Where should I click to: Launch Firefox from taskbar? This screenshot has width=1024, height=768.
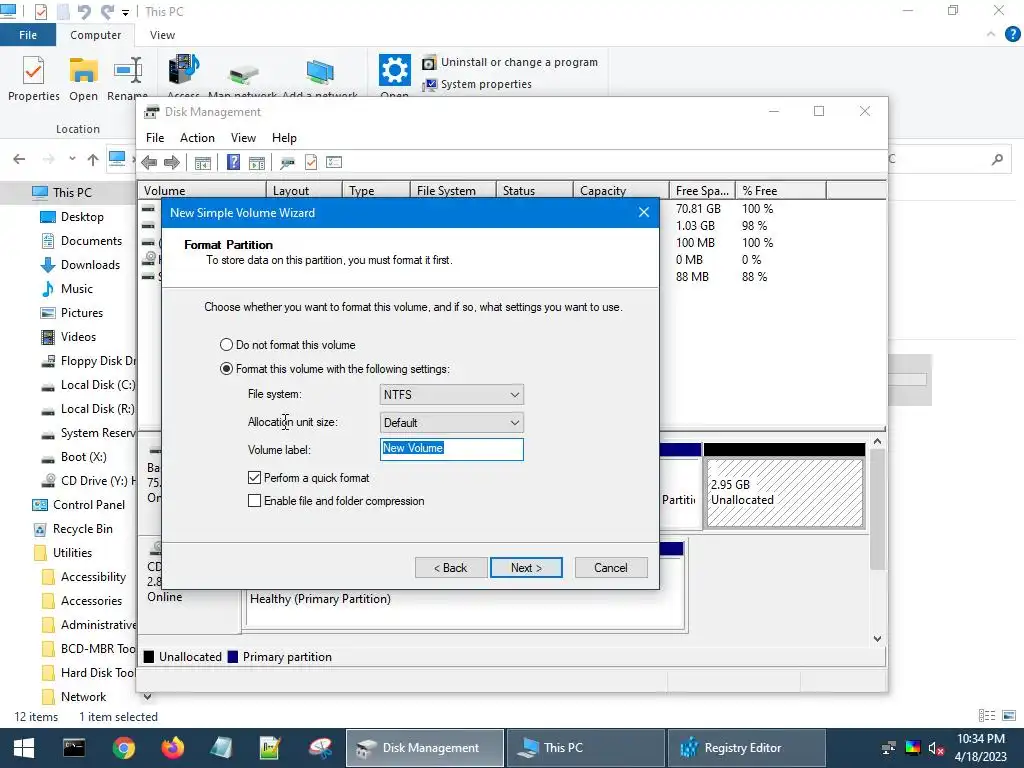point(173,748)
